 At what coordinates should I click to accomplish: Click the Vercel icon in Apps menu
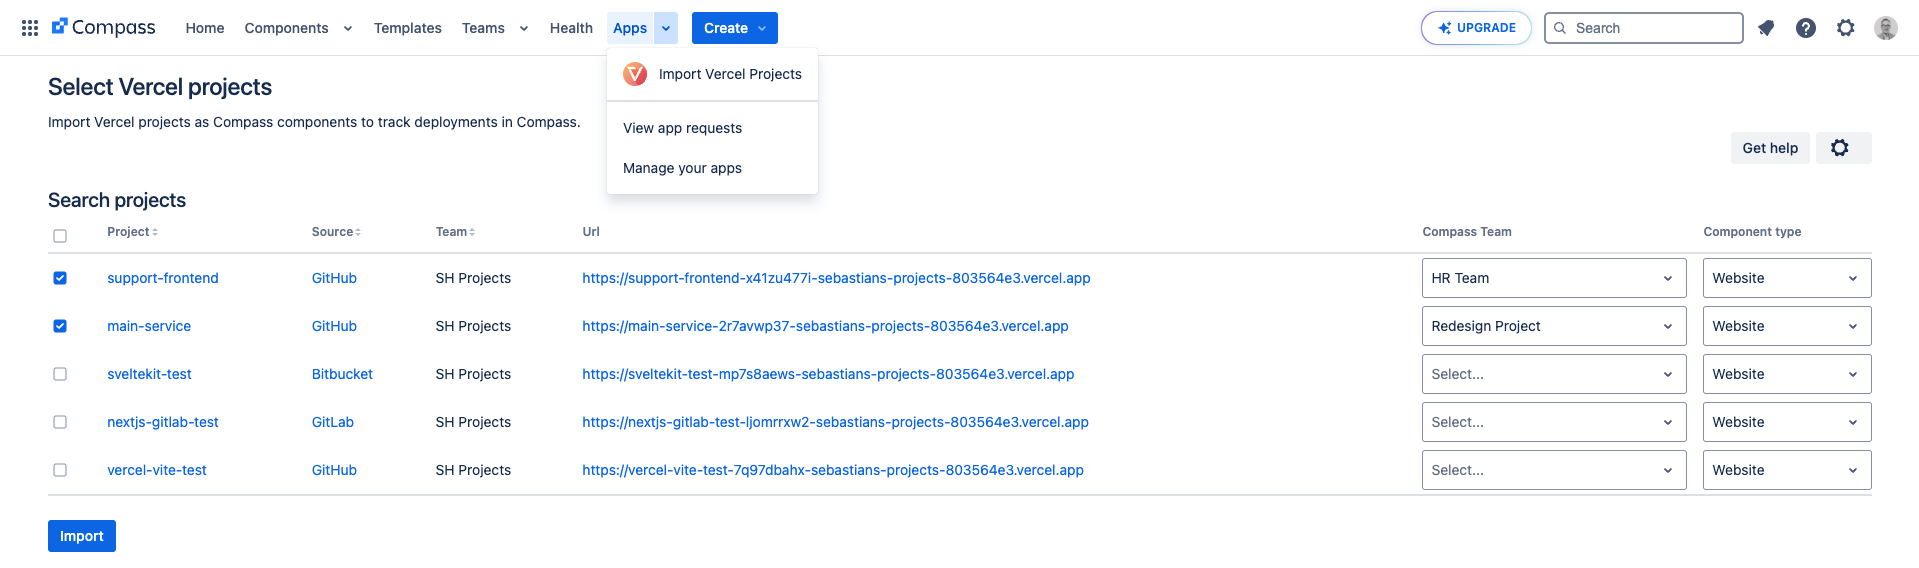click(635, 74)
